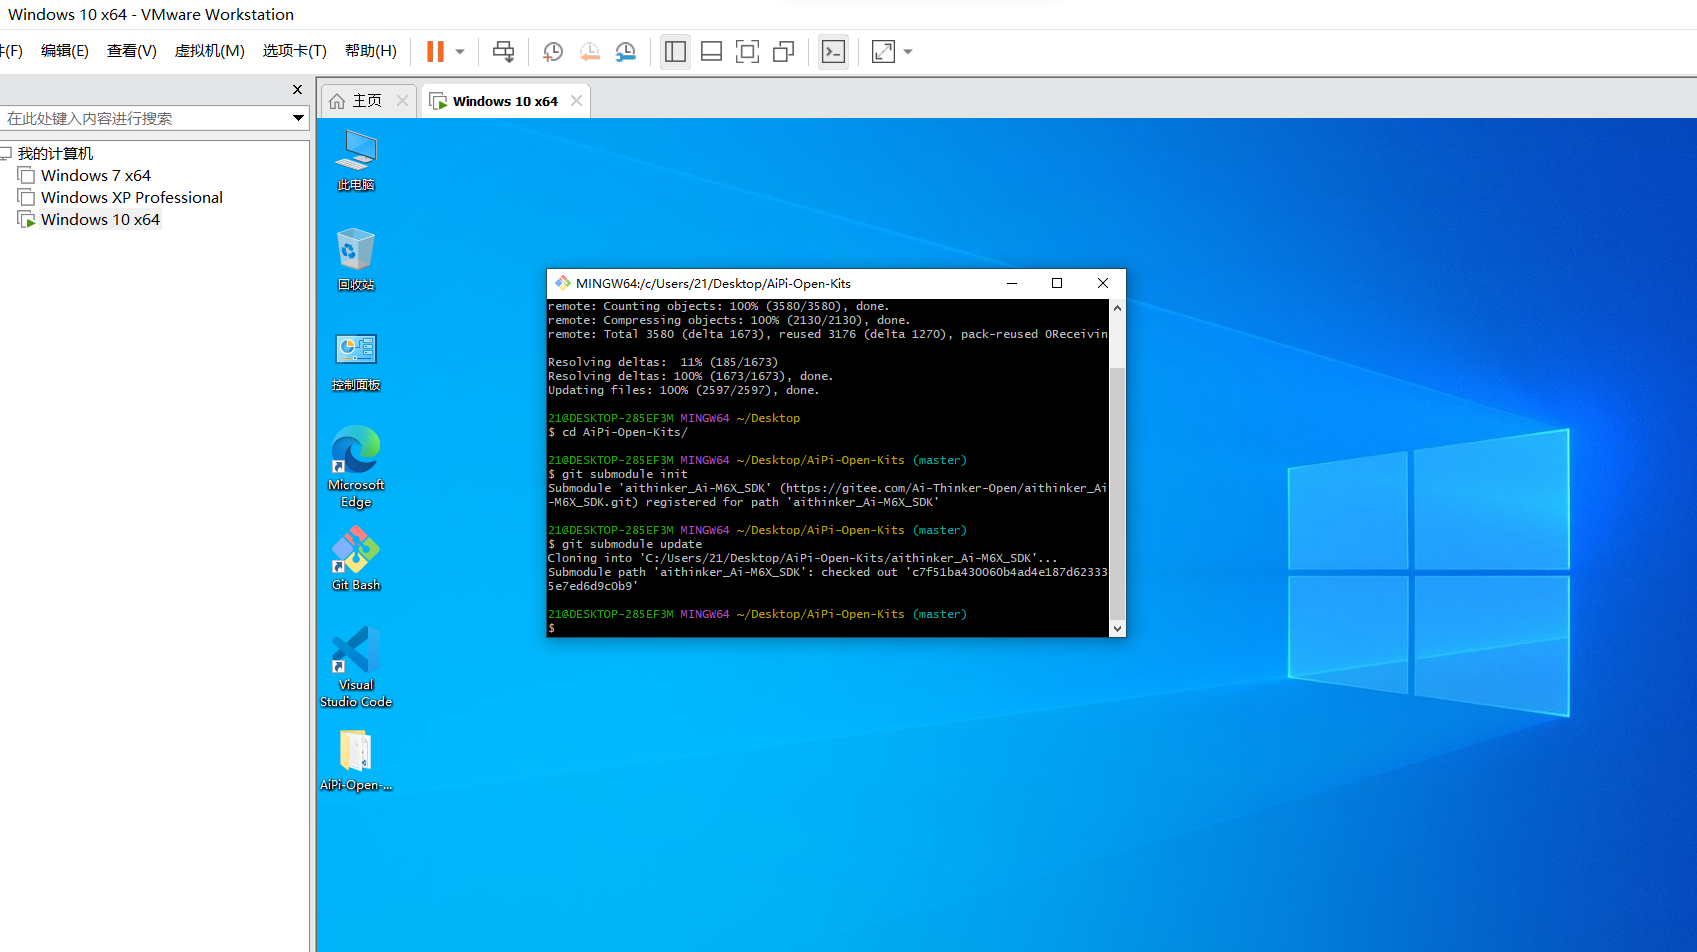The width and height of the screenshot is (1697, 952).
Task: Click the terminal vertical scrollbar thumb
Action: (1117, 494)
